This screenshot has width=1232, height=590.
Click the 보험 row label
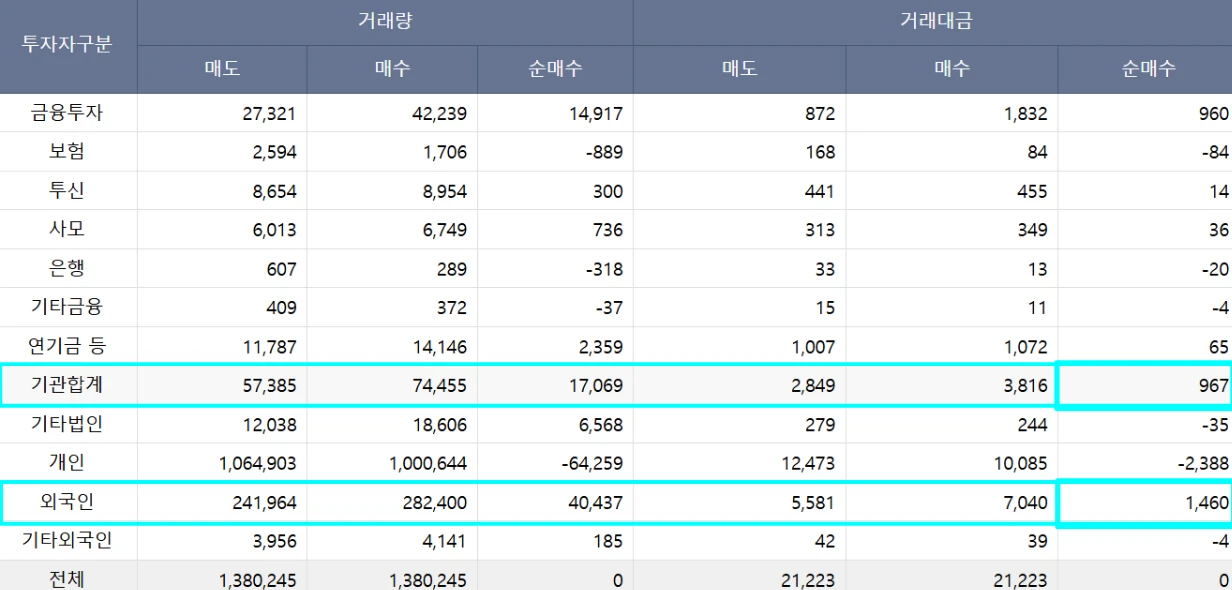point(67,152)
